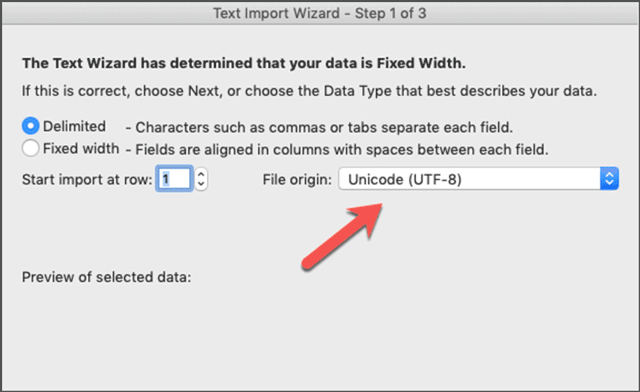The height and width of the screenshot is (392, 640).
Task: Select the Delimited radio button
Action: coord(31,126)
